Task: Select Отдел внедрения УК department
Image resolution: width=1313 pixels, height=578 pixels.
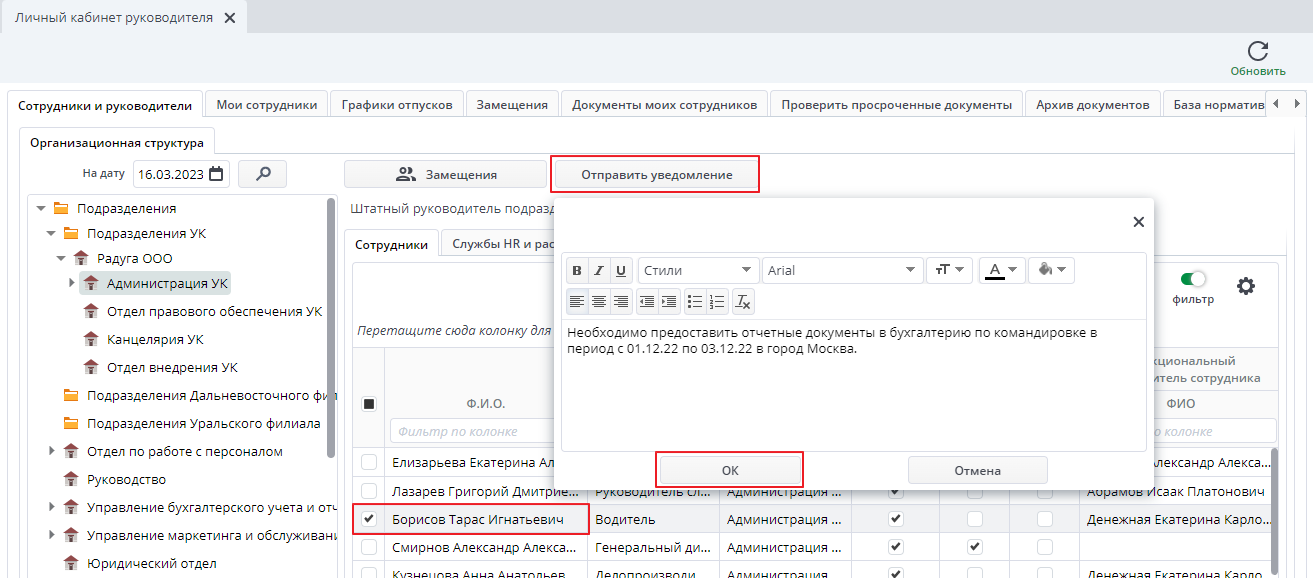Action: [172, 367]
